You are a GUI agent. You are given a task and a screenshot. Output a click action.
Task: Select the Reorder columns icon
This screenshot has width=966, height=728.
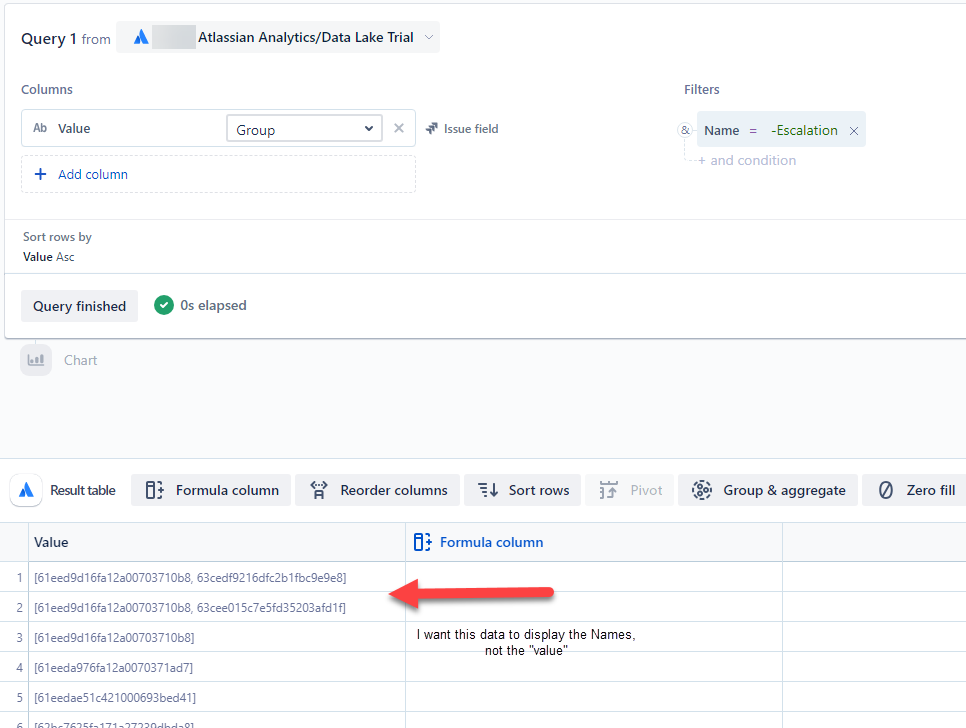tap(318, 490)
